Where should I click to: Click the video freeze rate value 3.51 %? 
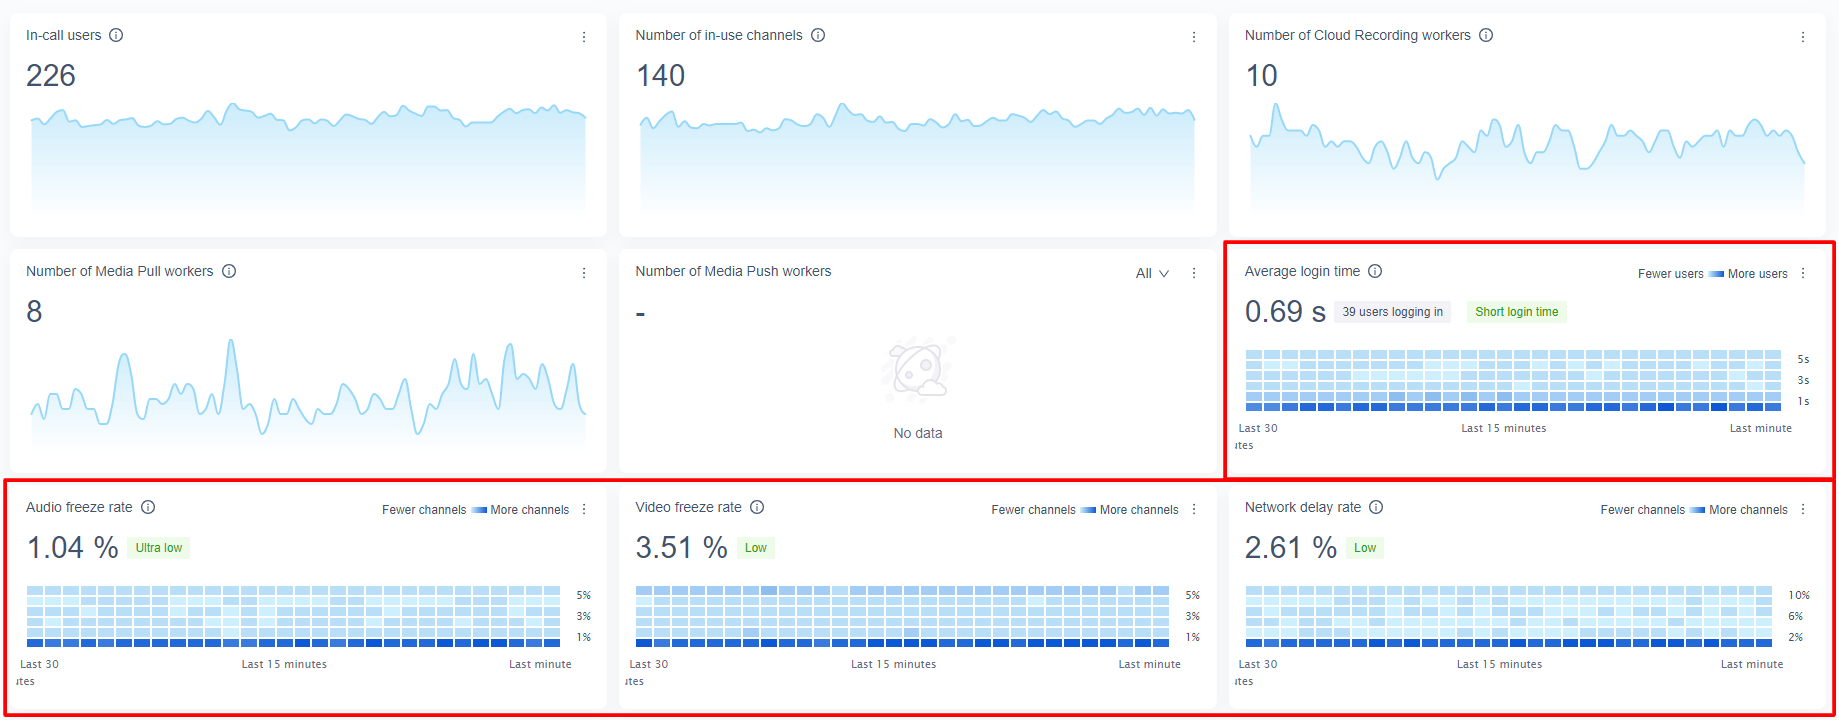[x=681, y=548]
